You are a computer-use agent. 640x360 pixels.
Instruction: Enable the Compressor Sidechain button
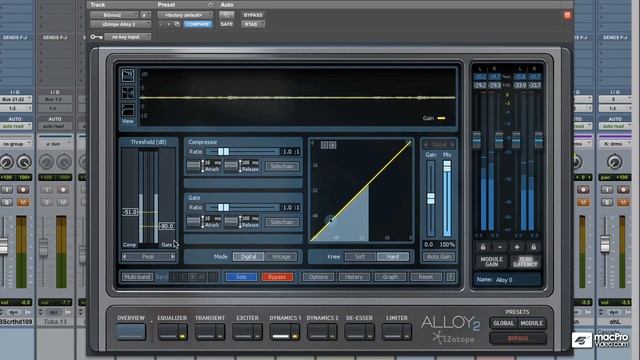pos(282,166)
